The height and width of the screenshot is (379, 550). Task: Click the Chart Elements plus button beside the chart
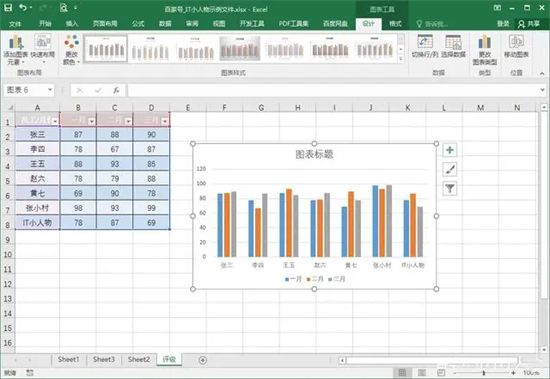coord(450,150)
